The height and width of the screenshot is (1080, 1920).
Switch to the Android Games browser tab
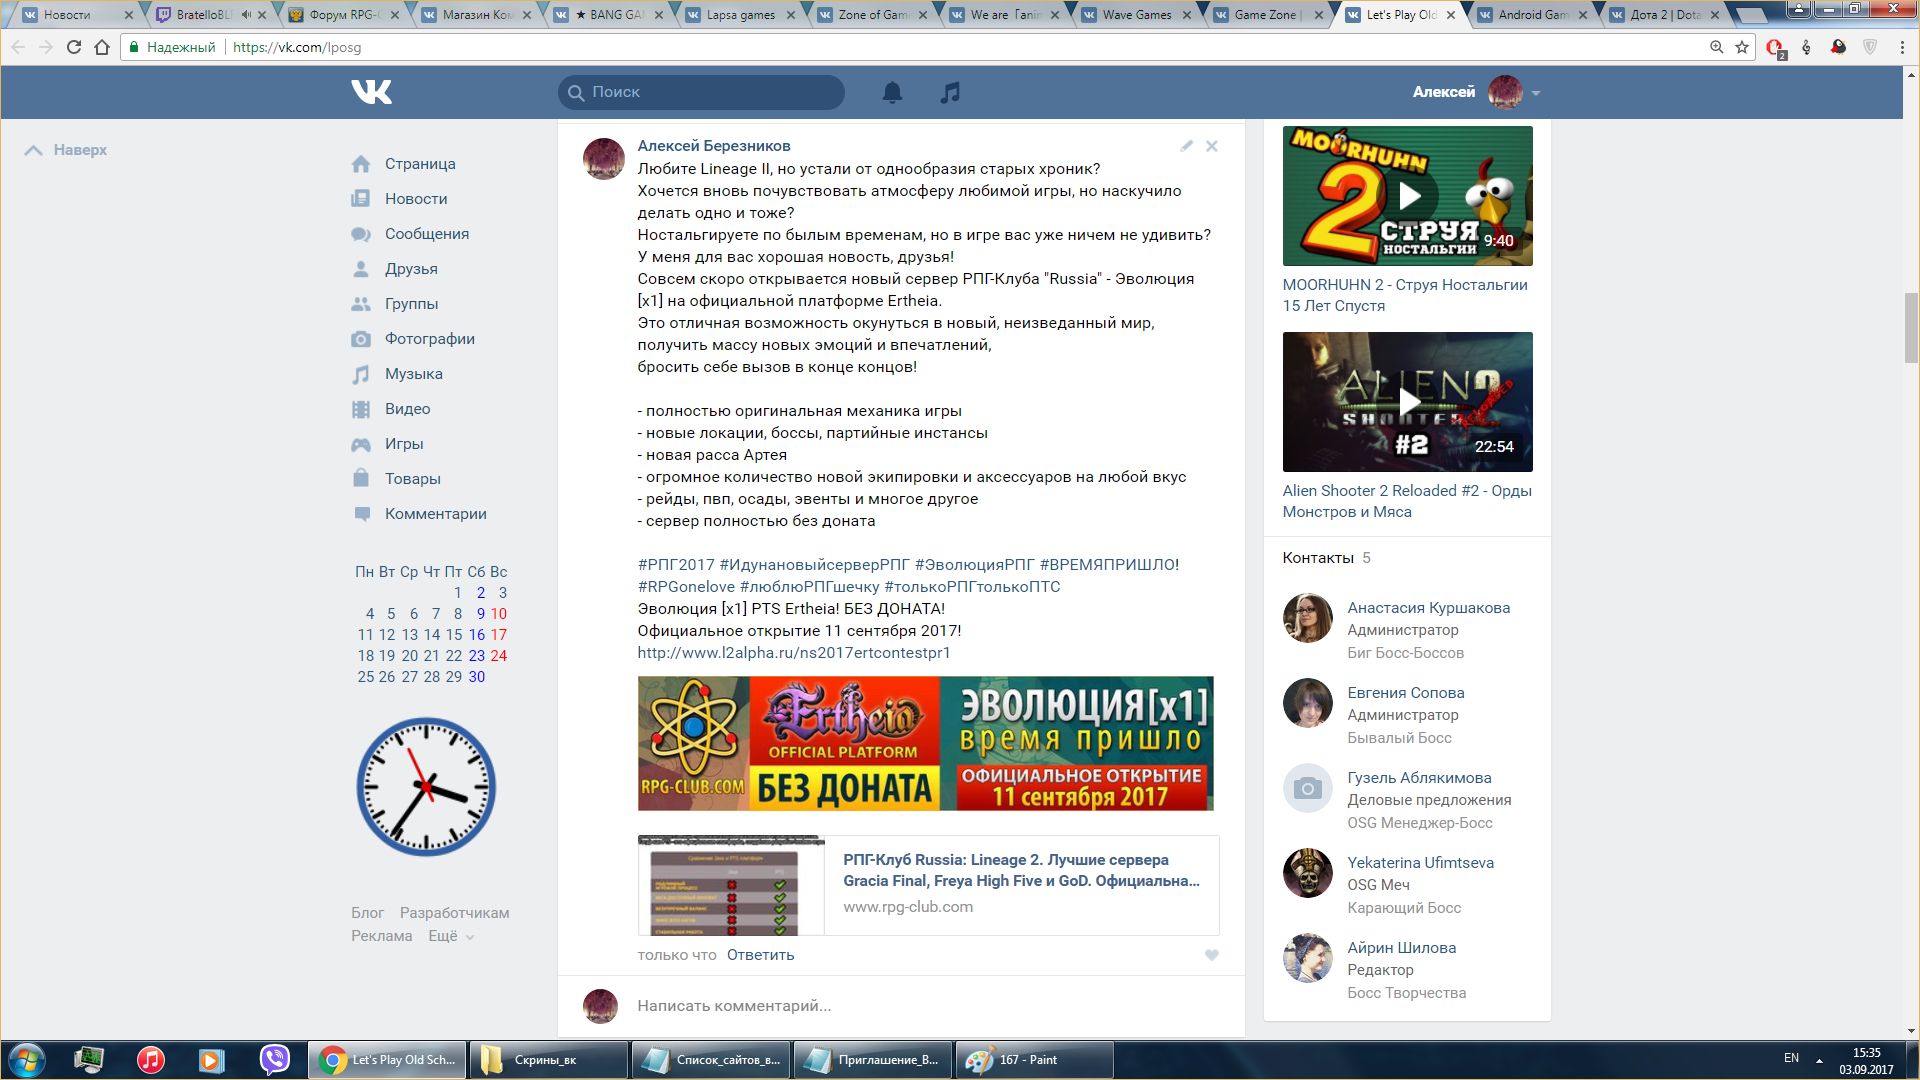click(1533, 15)
